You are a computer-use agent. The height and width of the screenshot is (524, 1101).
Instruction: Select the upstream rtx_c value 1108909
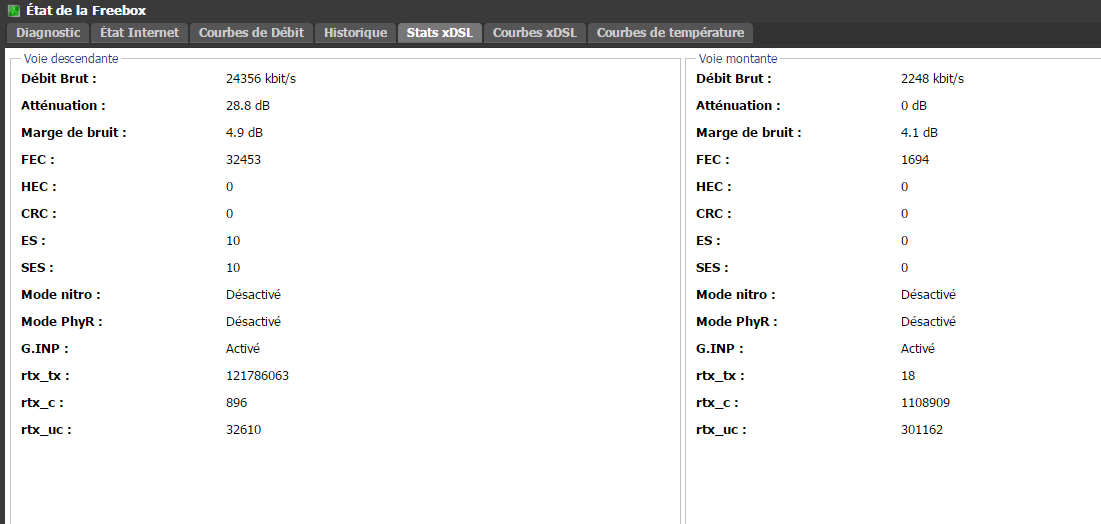pyautogui.click(x=925, y=403)
